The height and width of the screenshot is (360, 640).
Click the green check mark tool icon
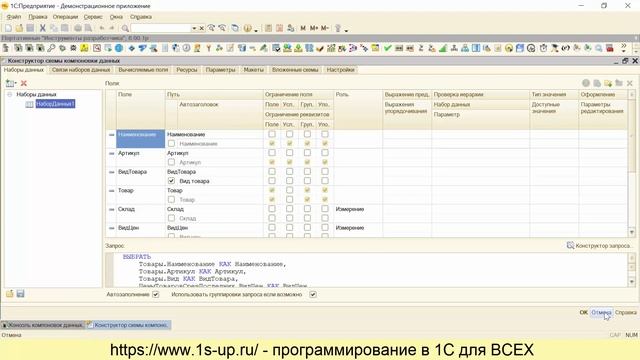(x=387, y=48)
